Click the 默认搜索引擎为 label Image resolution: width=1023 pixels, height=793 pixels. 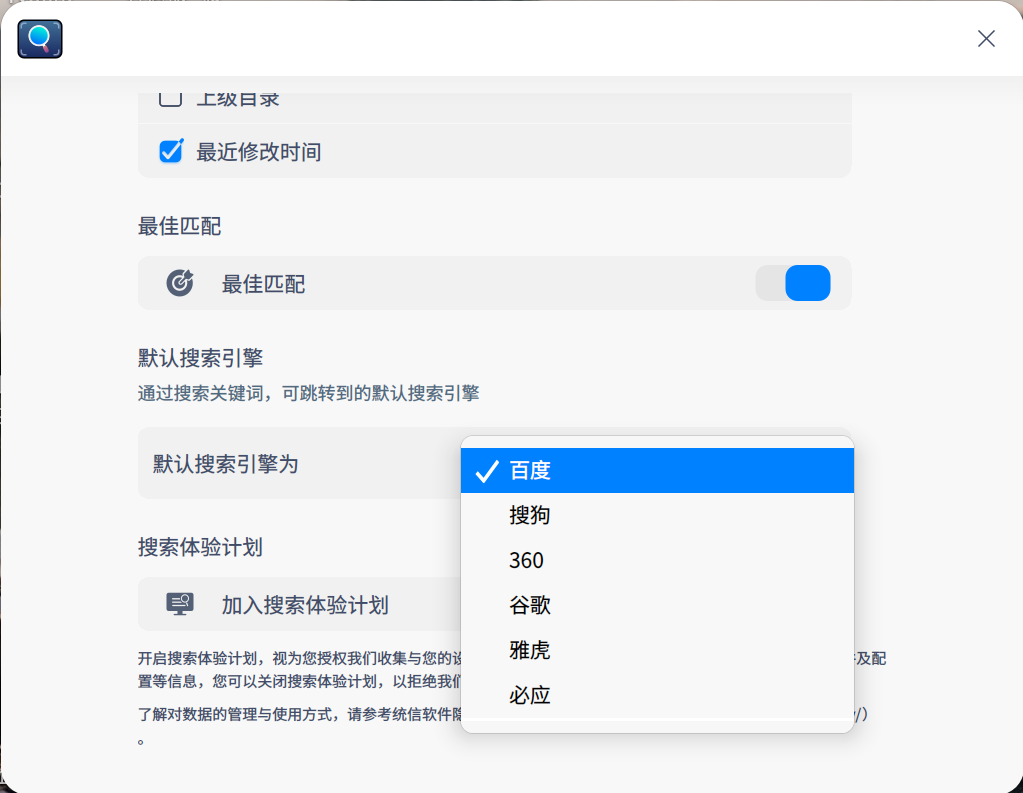click(x=226, y=464)
